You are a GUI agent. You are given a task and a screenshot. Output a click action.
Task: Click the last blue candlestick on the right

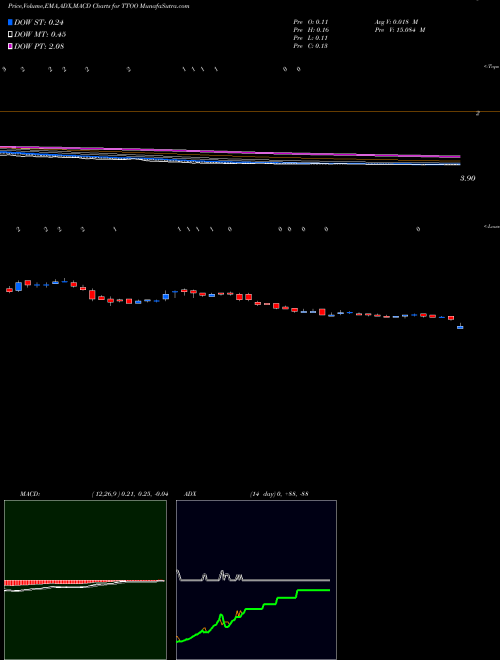pyautogui.click(x=460, y=327)
